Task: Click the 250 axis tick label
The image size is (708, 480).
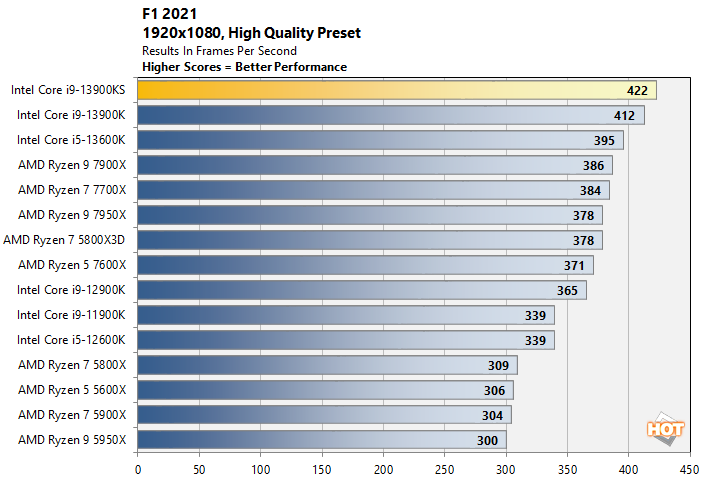Action: click(x=444, y=470)
